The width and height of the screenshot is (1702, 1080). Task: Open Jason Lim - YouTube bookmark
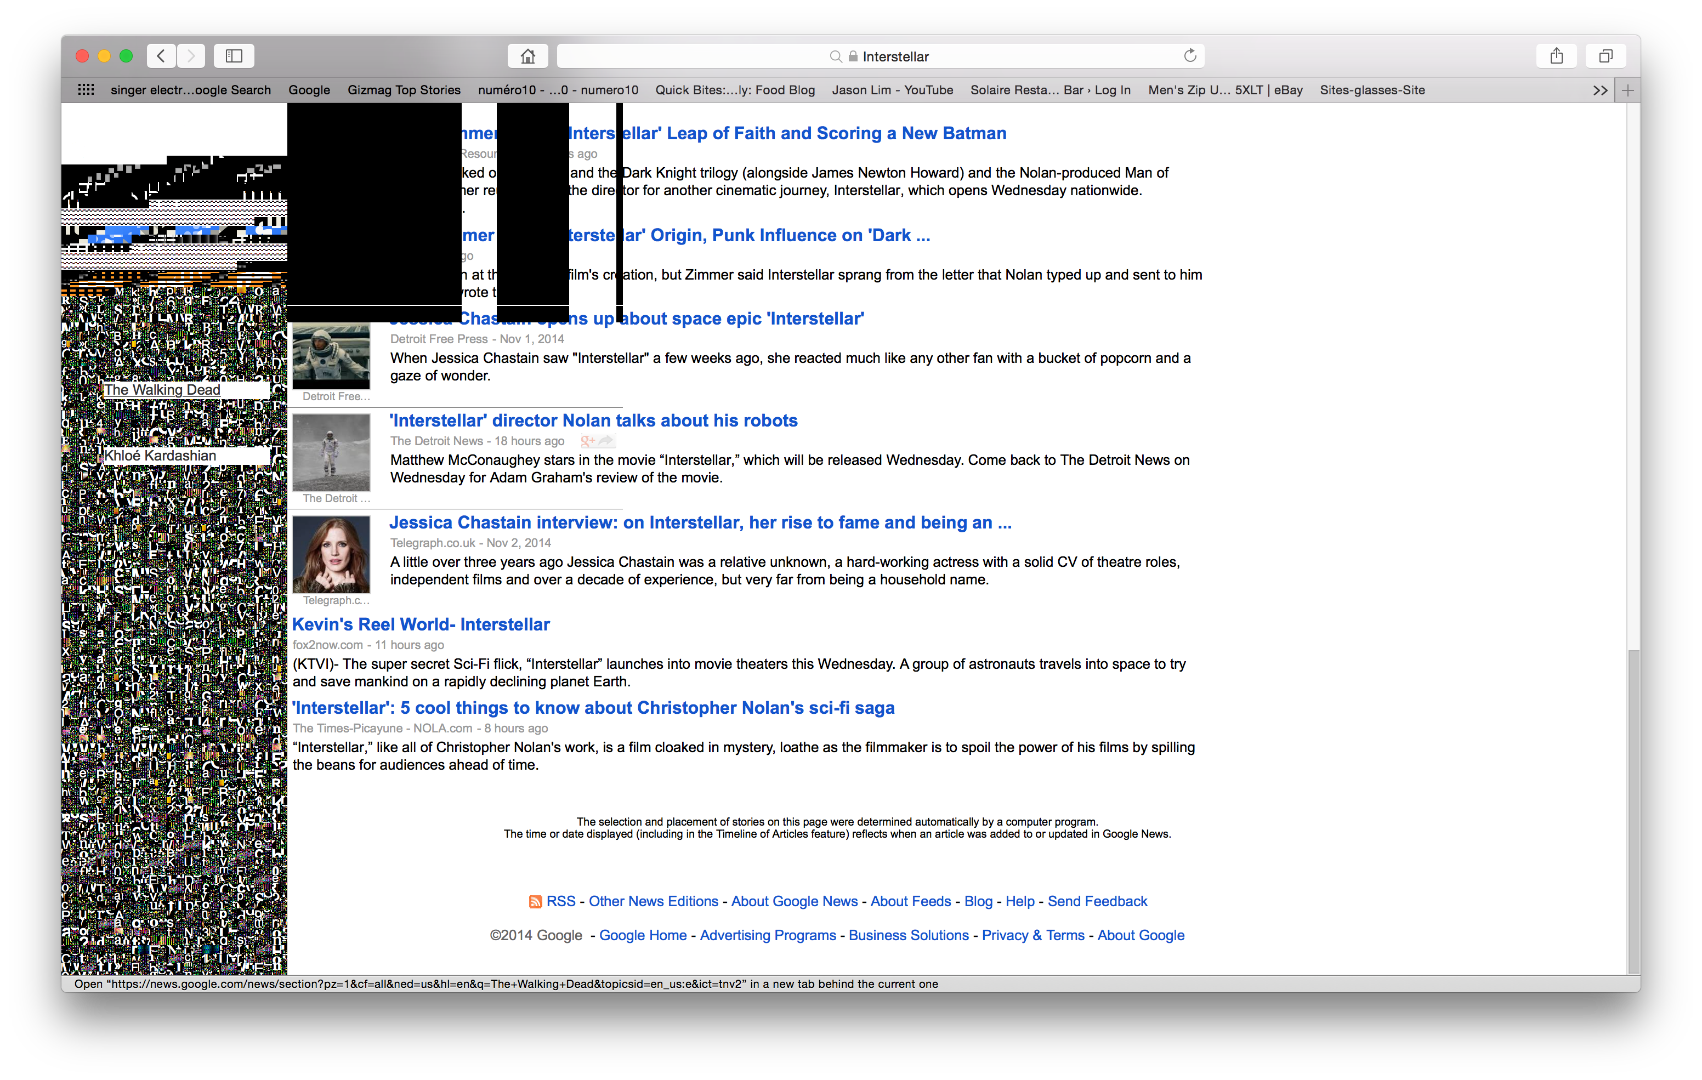892,90
